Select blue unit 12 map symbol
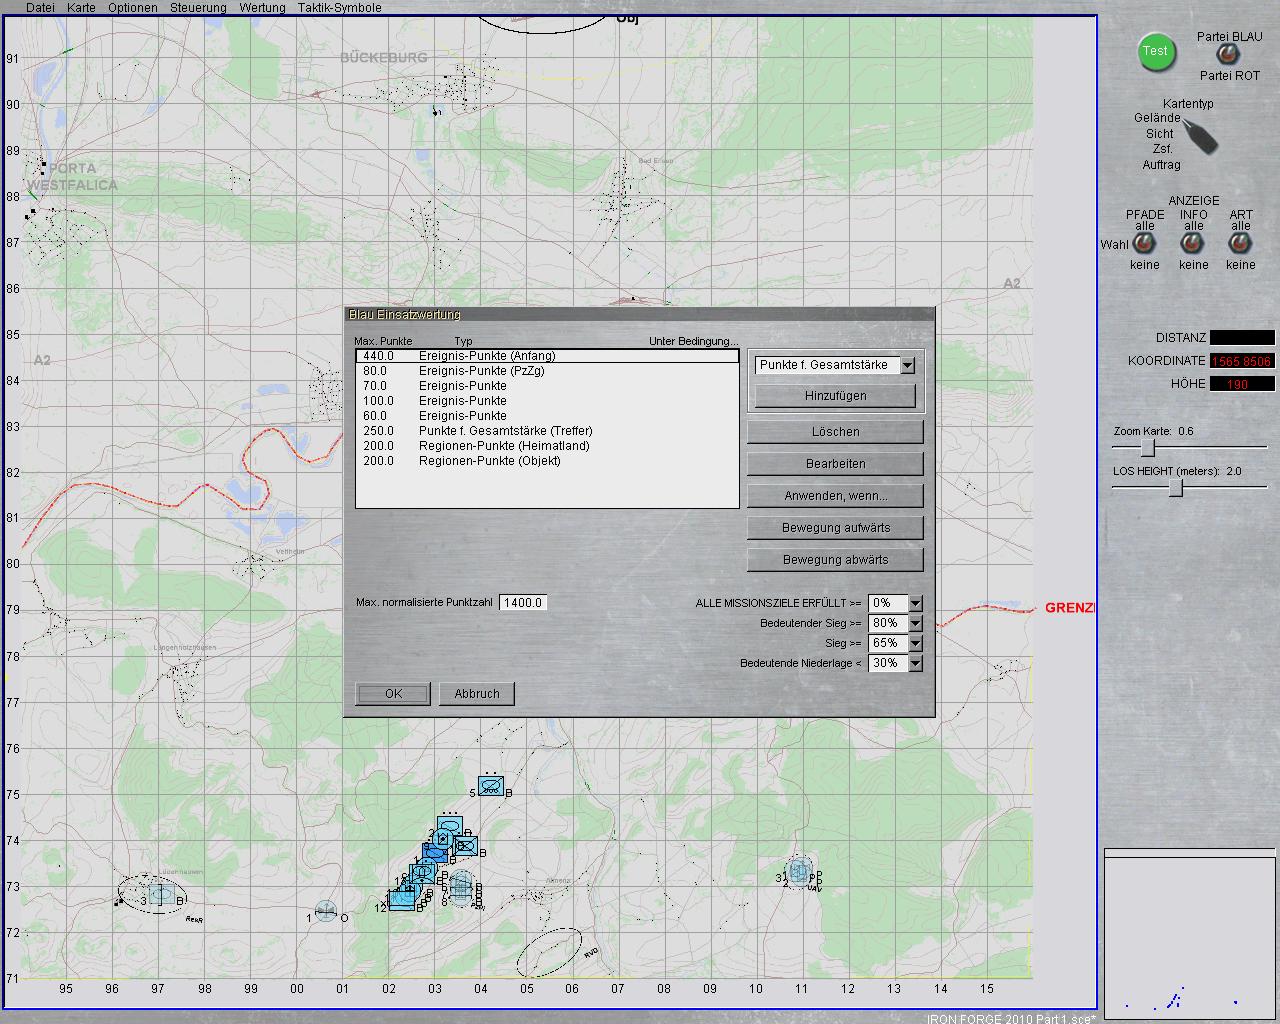1280x1024 pixels. click(402, 898)
